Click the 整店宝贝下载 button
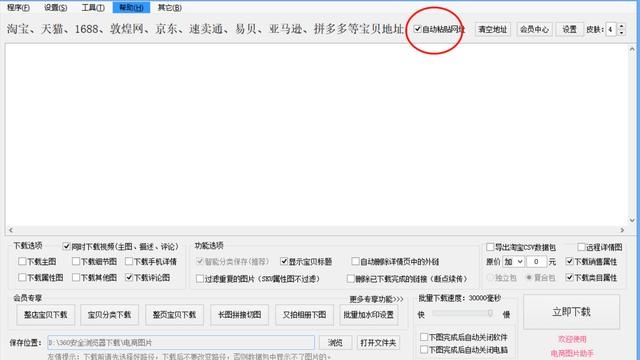Screen dimensions: 640x360 click(45, 315)
